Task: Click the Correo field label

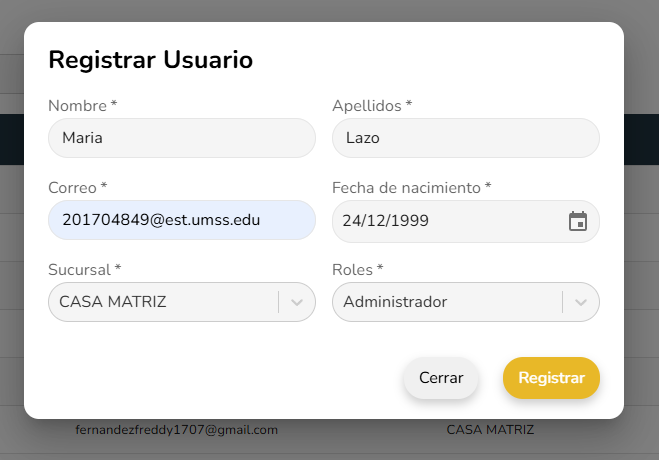Action: pos(77,188)
